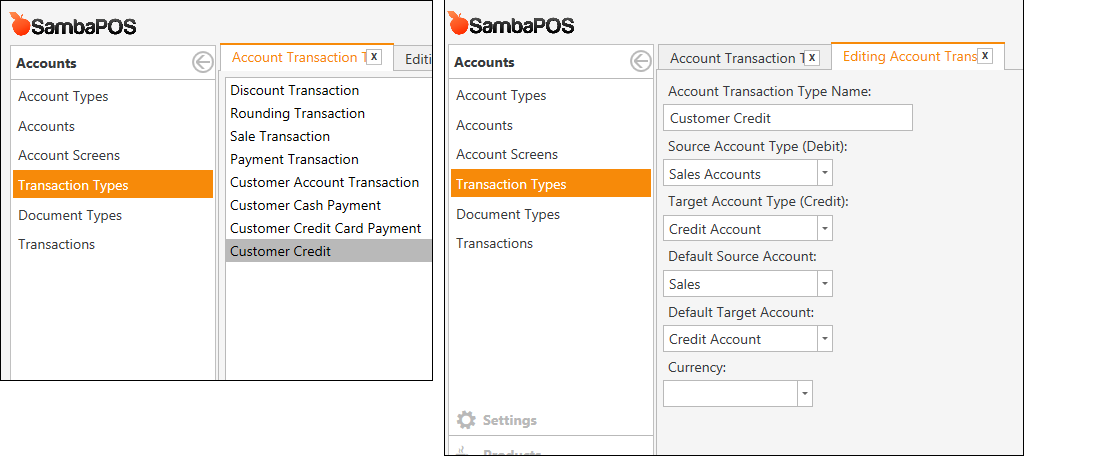Open Account Screens in left sidebar
Viewport: 1109px width, 457px height.
coord(69,155)
